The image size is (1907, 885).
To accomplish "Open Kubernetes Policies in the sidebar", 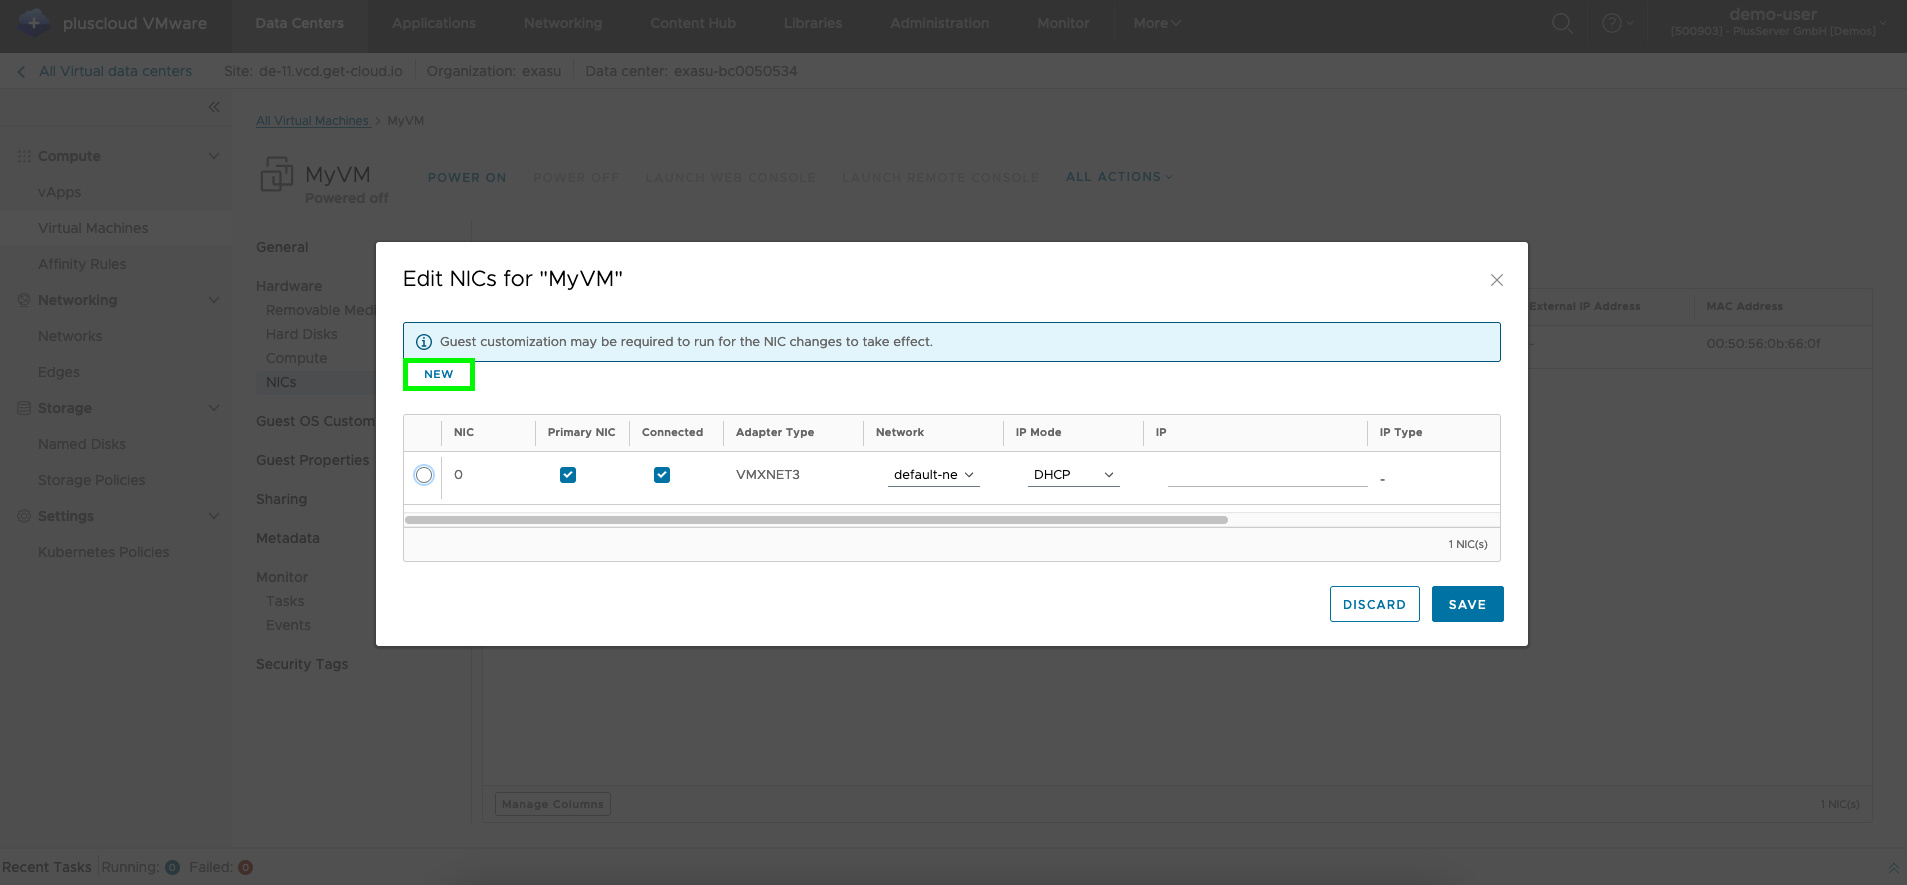I will [x=103, y=552].
